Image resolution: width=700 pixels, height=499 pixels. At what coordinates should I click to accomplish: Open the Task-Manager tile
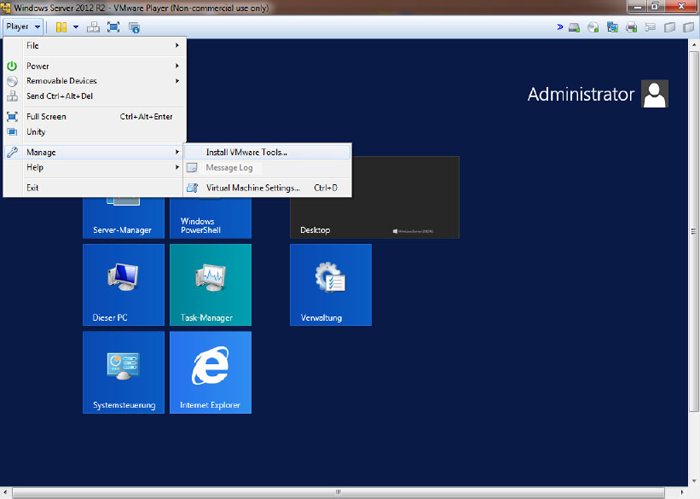tap(211, 285)
